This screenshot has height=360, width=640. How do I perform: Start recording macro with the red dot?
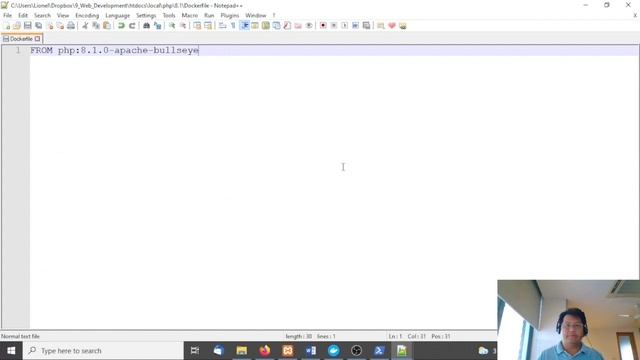323,26
